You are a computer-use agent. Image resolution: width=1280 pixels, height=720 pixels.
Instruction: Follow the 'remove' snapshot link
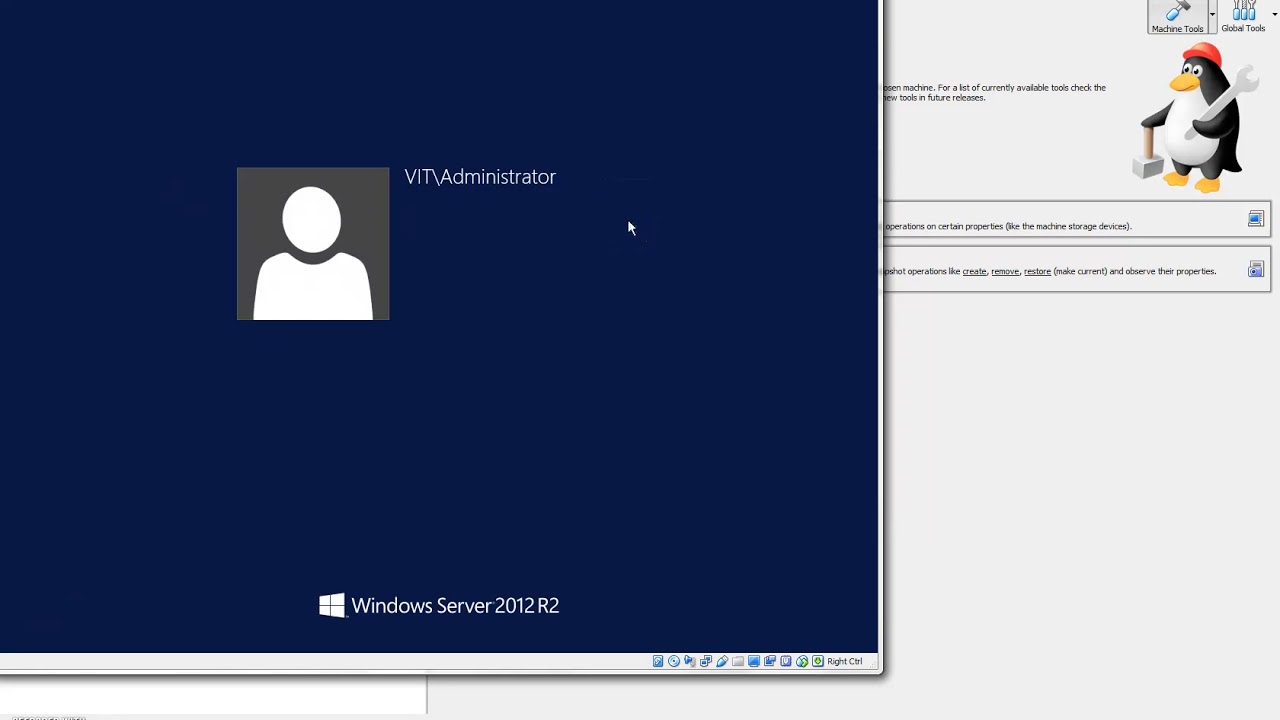[1005, 271]
